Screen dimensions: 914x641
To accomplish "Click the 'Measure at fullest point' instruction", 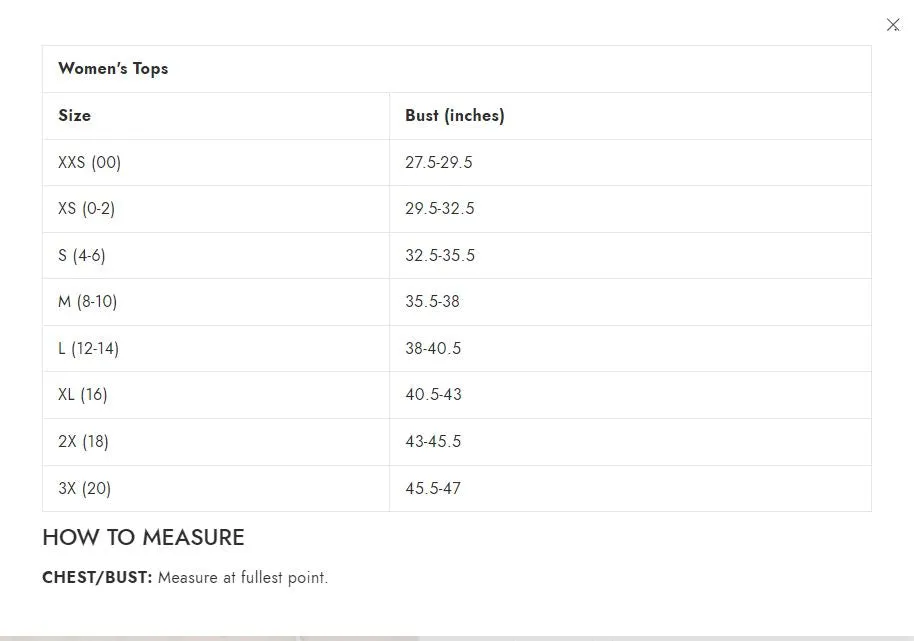I will tap(243, 577).
